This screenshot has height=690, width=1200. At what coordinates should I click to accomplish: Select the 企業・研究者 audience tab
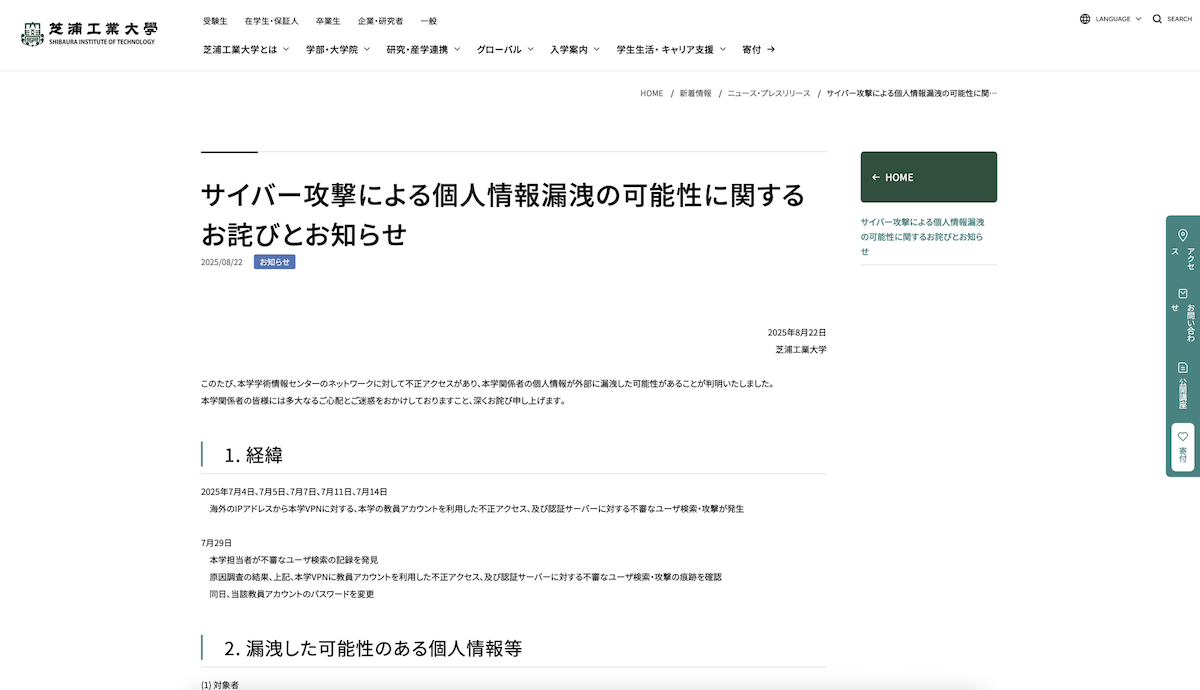pos(380,20)
